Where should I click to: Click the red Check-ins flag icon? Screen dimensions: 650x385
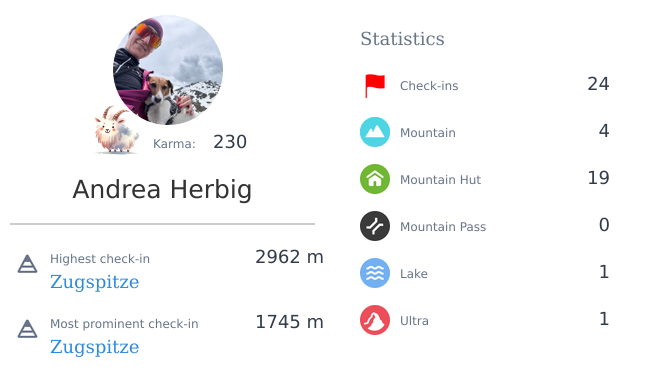tap(375, 86)
